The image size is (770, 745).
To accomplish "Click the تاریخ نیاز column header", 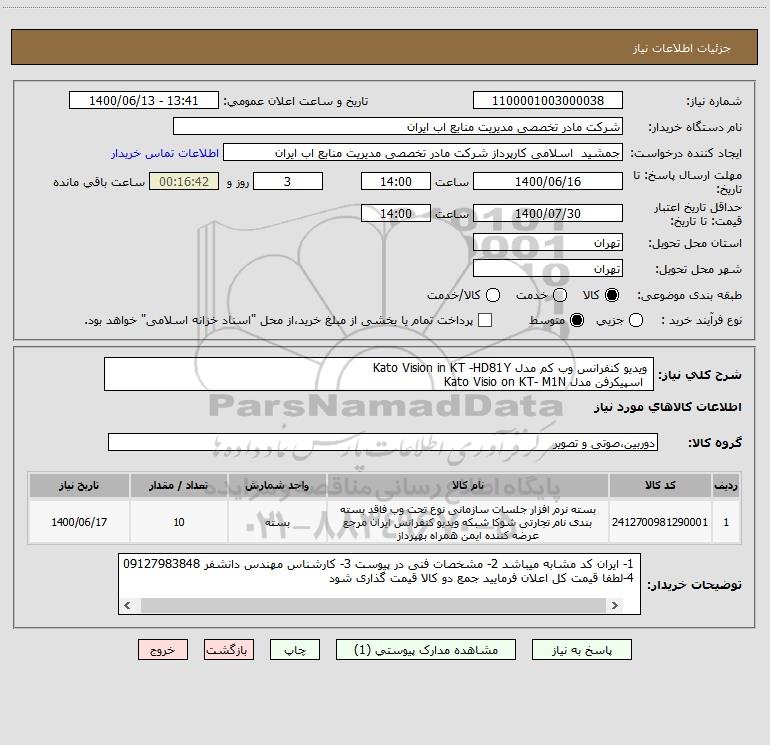I will click(x=79, y=486).
